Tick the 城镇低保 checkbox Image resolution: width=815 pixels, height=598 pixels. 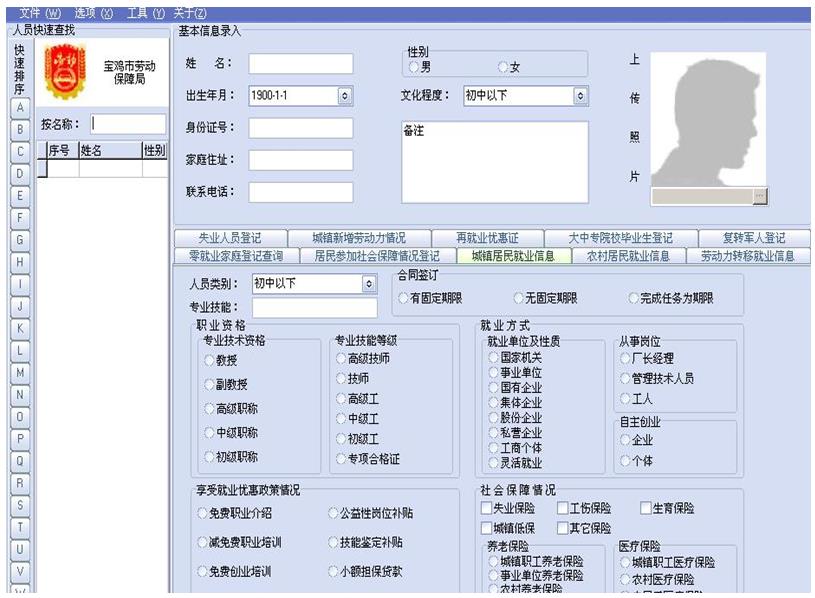[x=487, y=528]
